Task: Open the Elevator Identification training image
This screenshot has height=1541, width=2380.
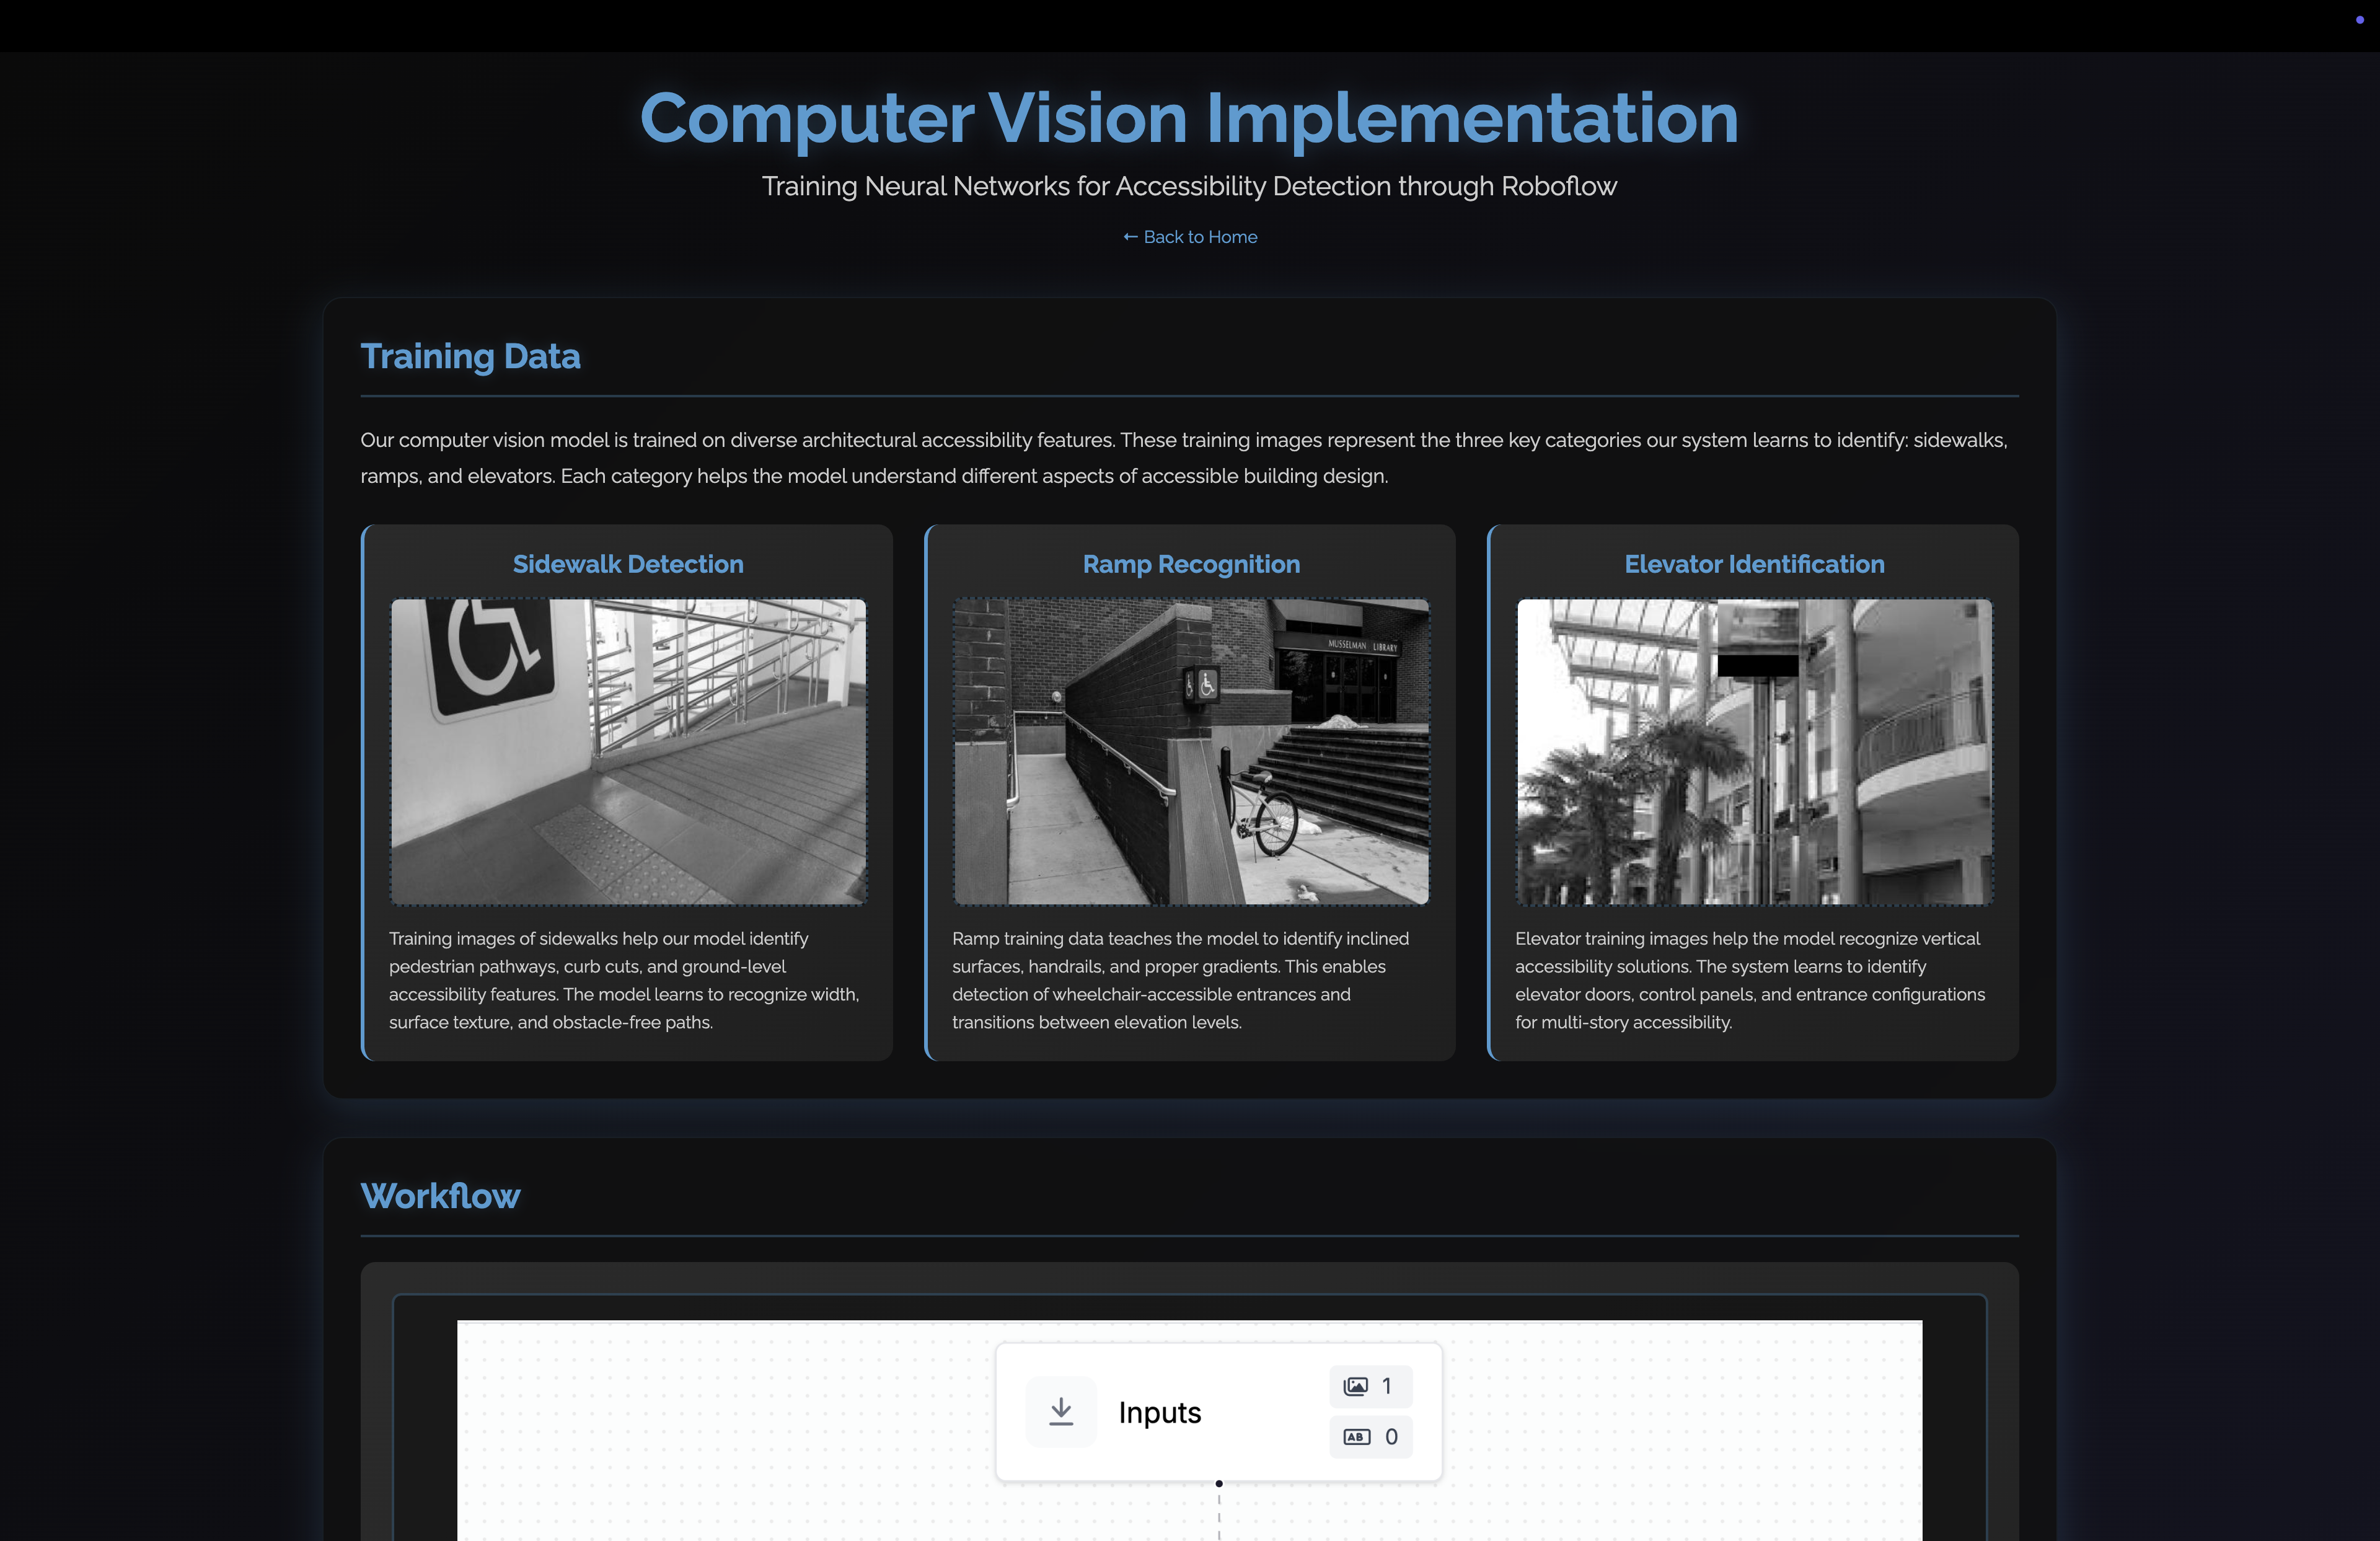Action: [x=1753, y=751]
